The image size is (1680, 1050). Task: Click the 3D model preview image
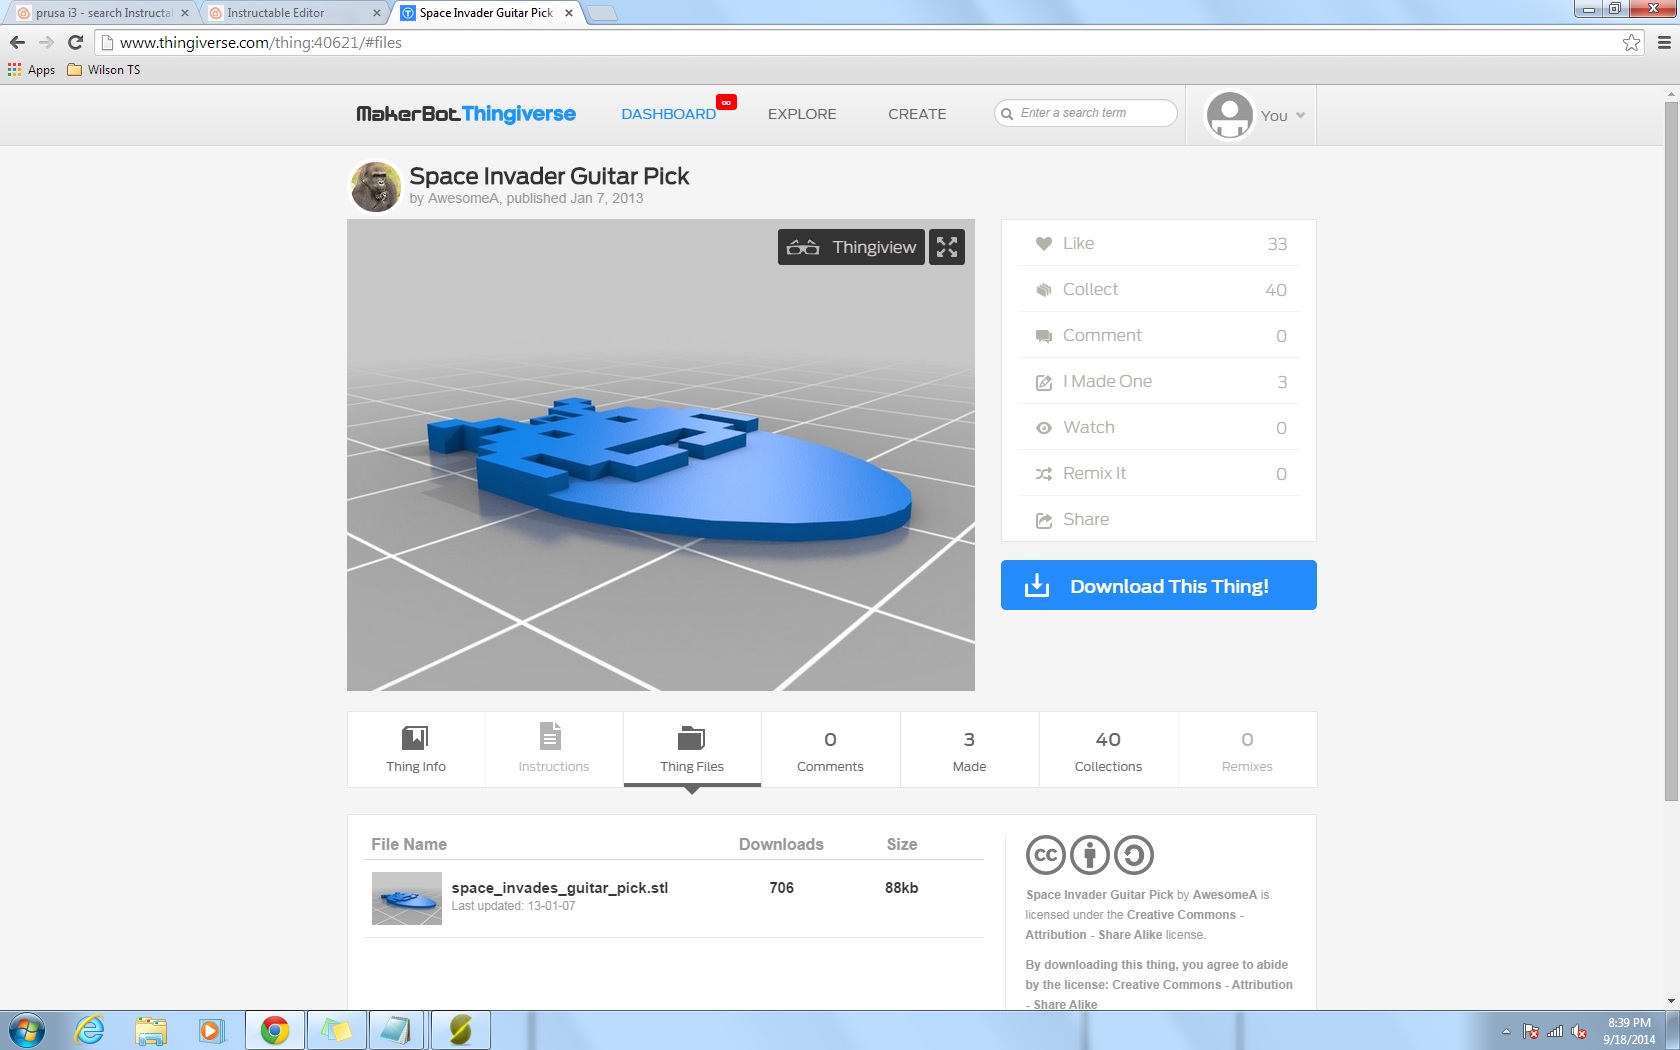tap(661, 455)
